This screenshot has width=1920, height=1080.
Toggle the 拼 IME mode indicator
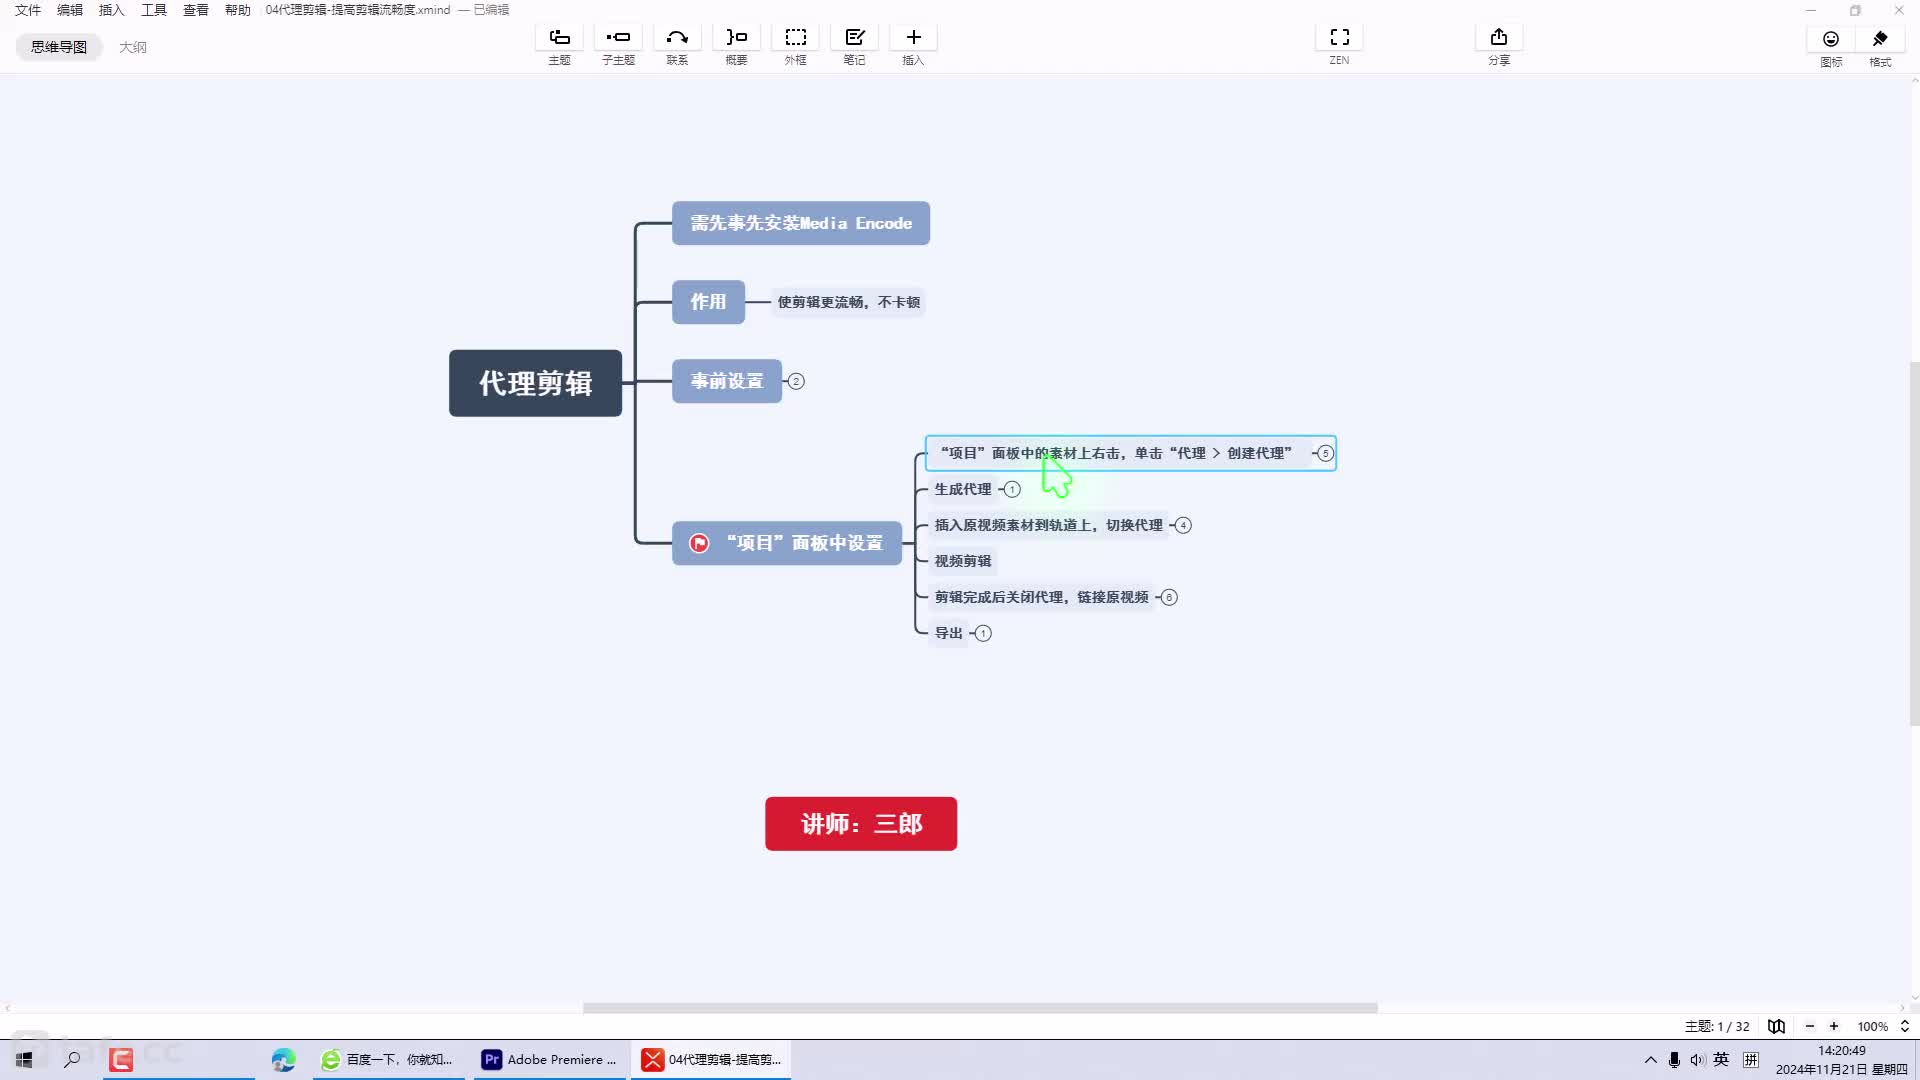[1751, 1060]
